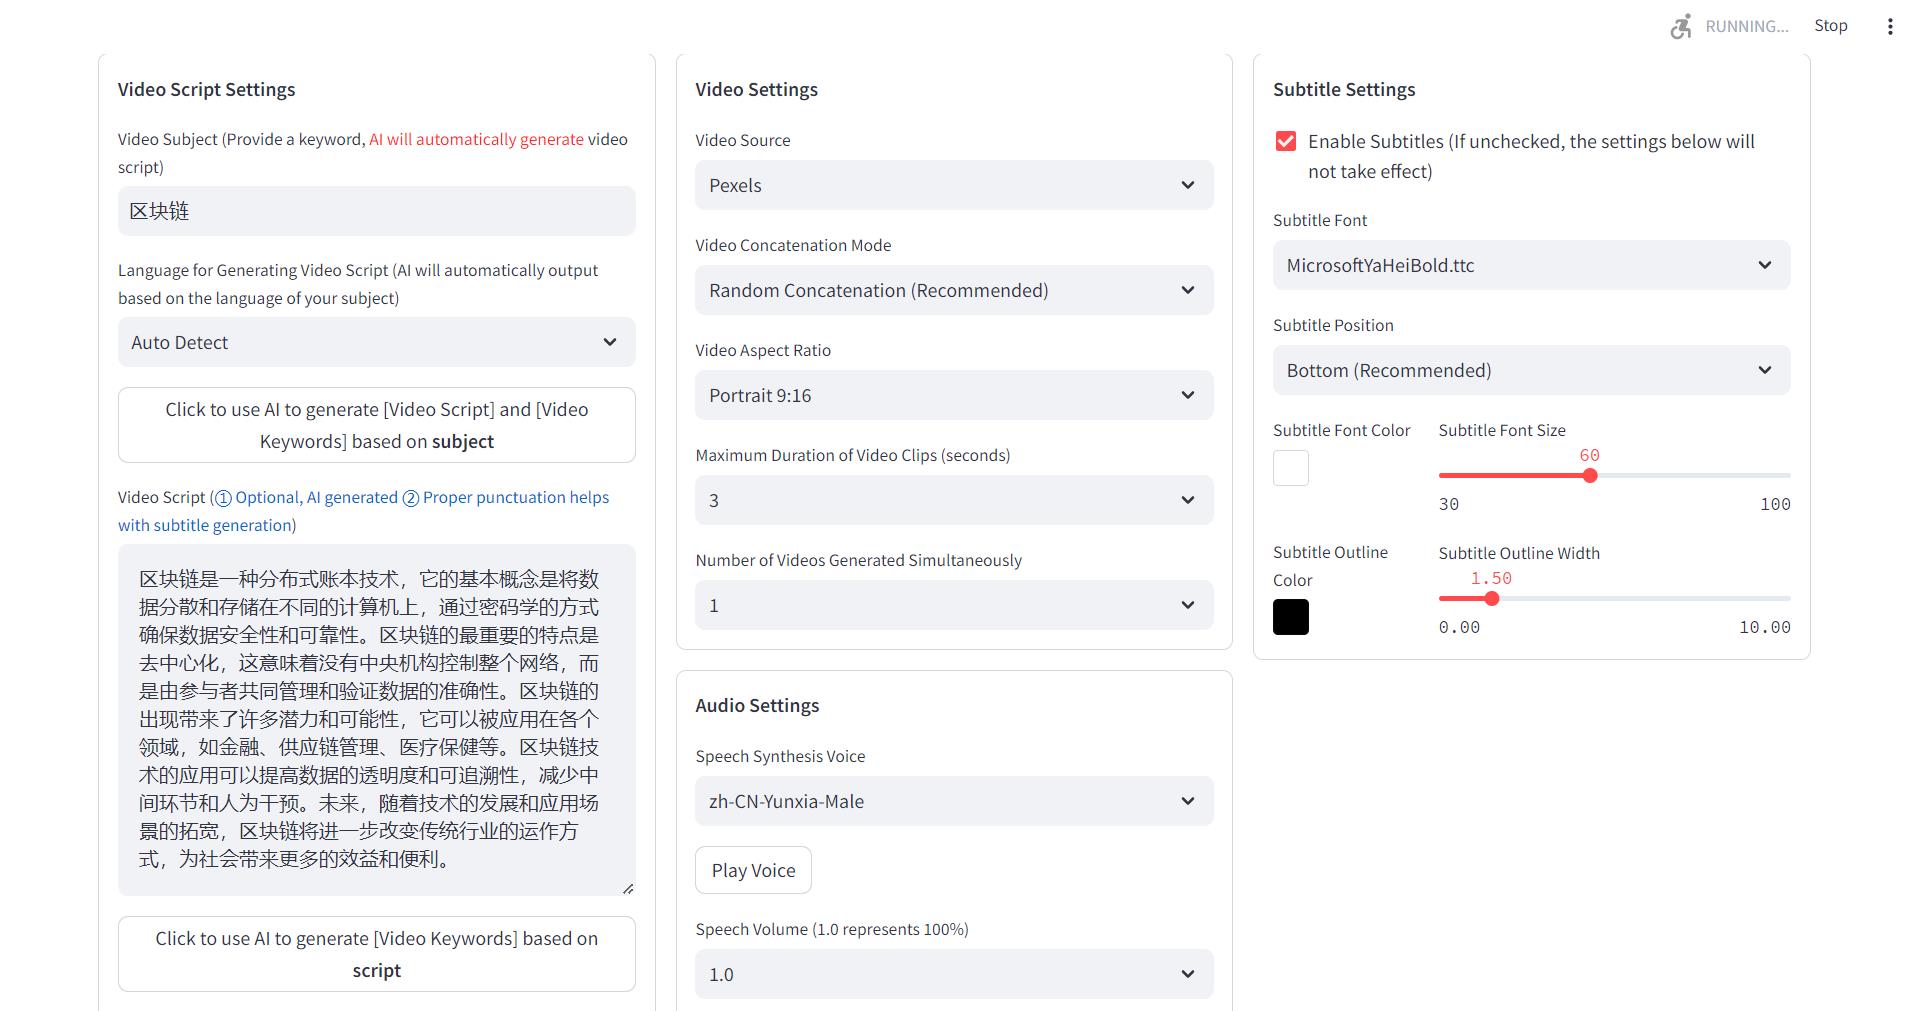The height and width of the screenshot is (1011, 1918).
Task: Click the running status icon
Action: coord(1681,26)
